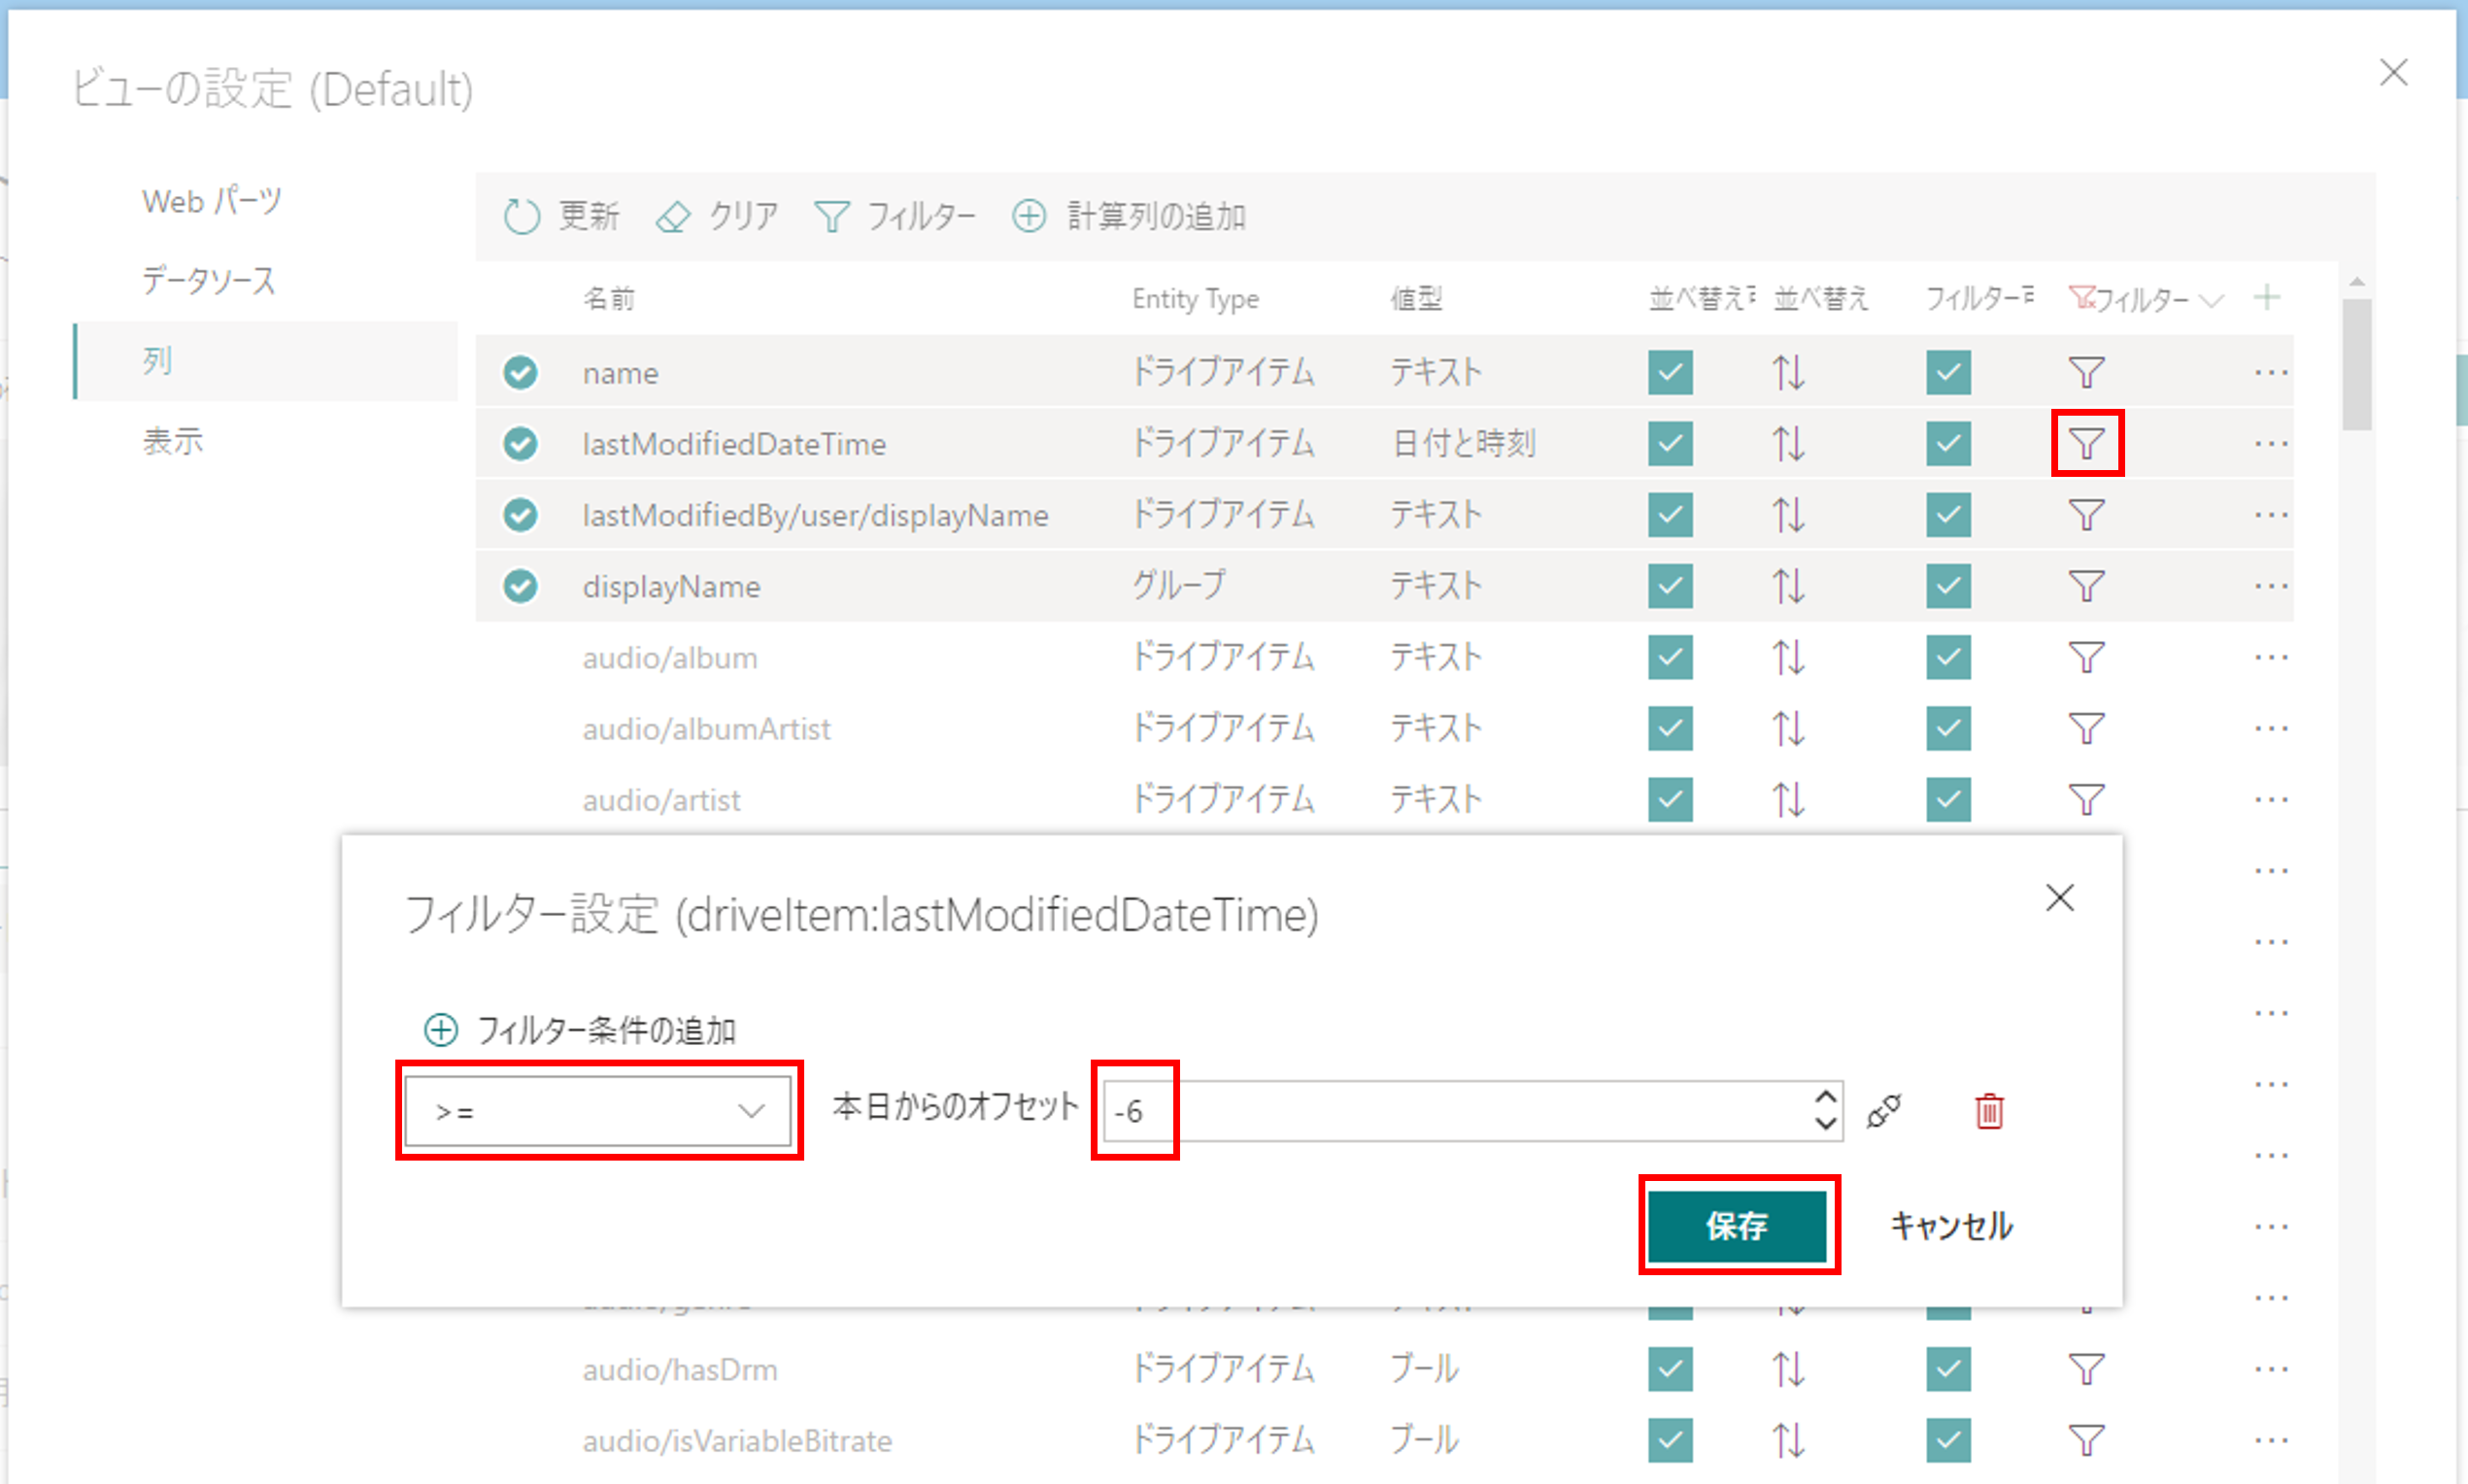
Task: Click the link icon beside the offset field
Action: (x=1883, y=1111)
